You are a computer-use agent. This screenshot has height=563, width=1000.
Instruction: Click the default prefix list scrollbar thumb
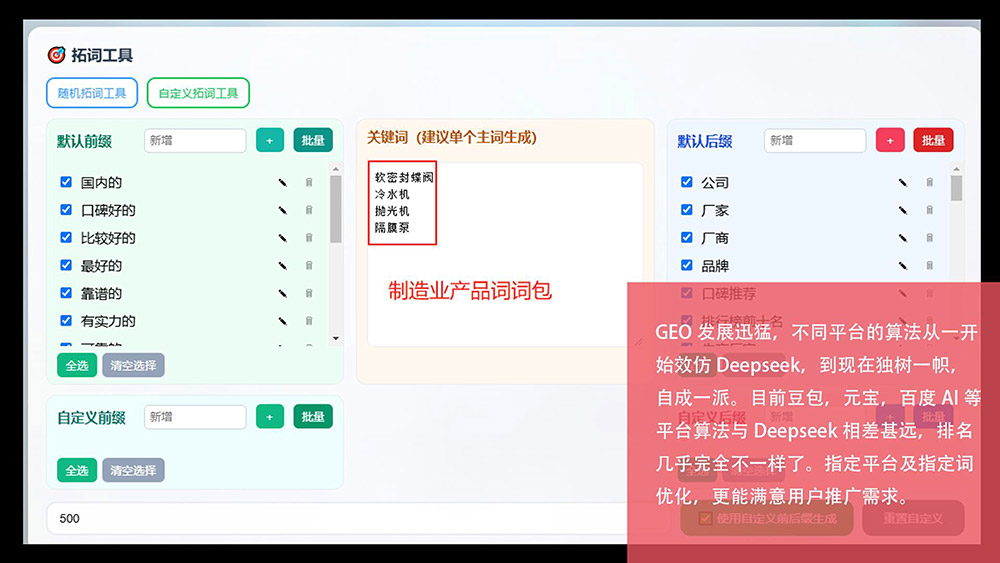point(336,209)
